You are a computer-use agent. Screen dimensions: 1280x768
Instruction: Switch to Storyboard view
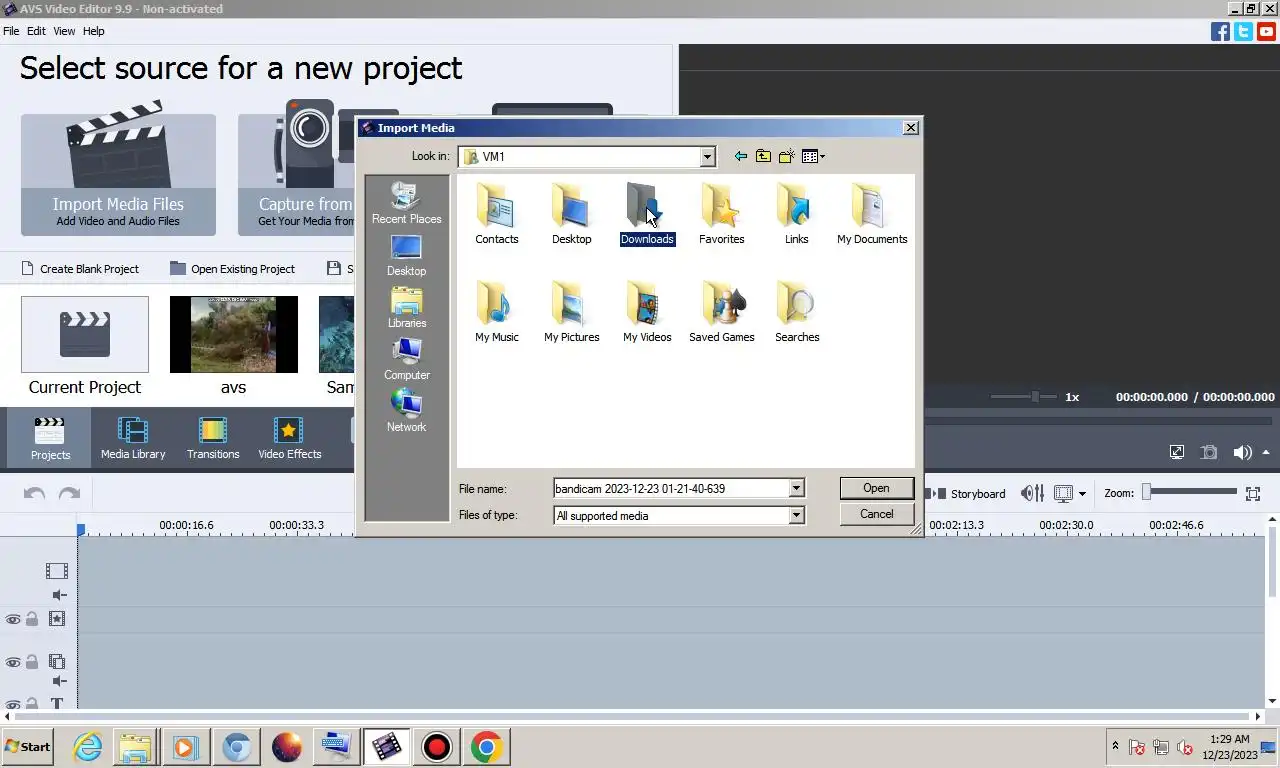(x=967, y=493)
